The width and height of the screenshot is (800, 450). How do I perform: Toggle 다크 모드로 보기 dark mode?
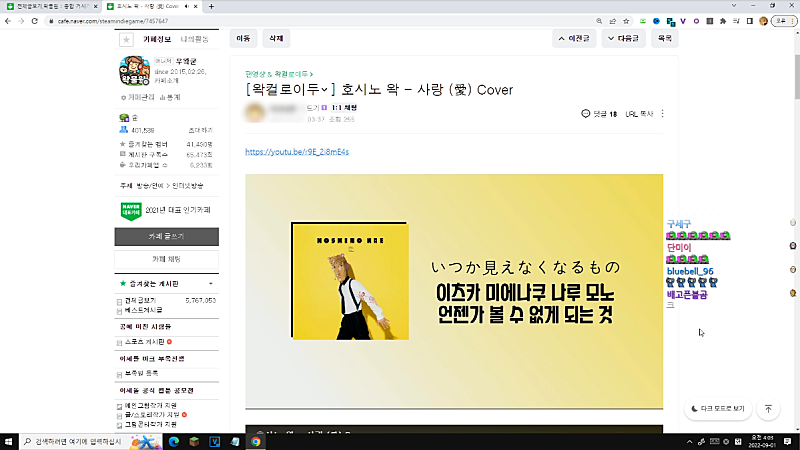coord(718,409)
